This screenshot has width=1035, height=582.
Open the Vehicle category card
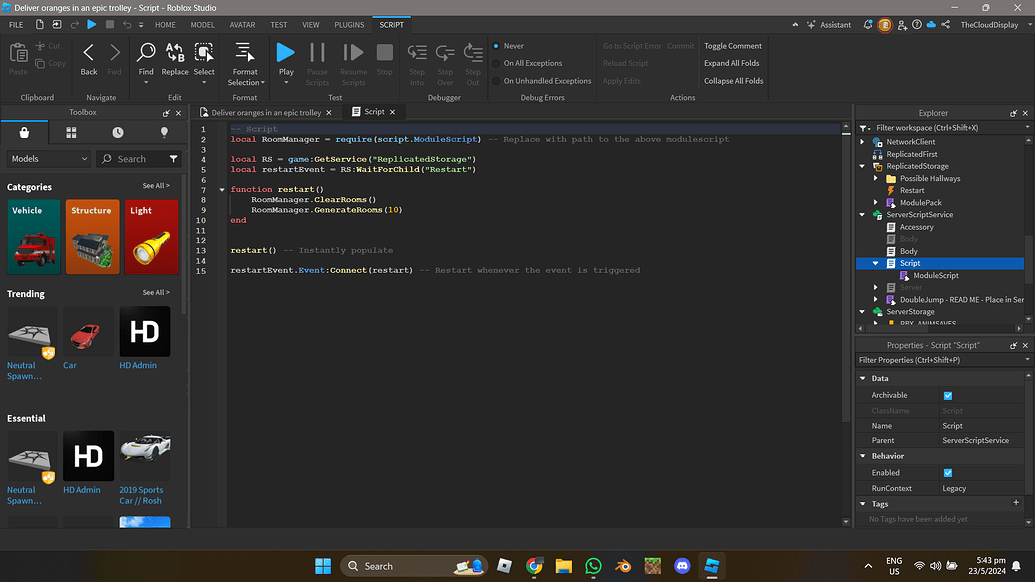(x=34, y=237)
